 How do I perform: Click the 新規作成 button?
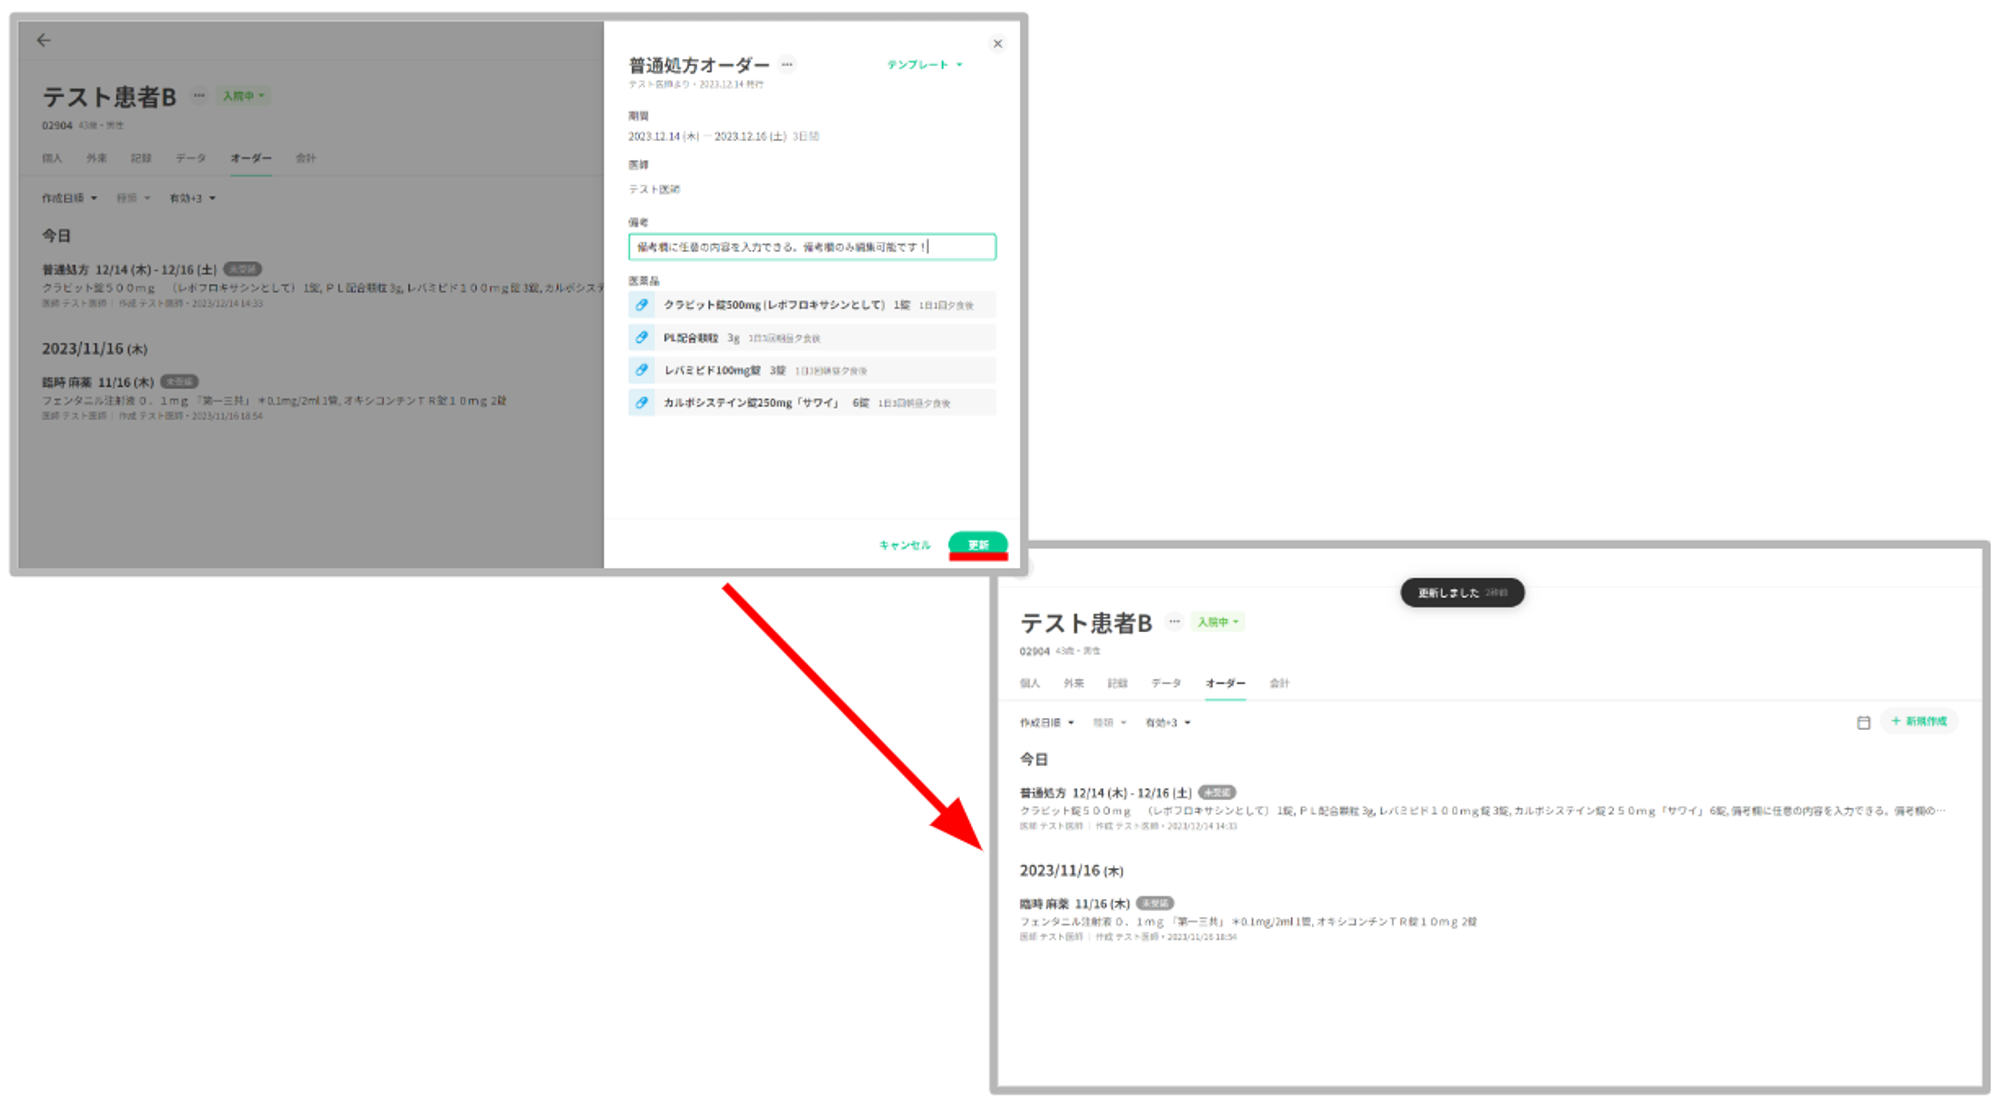tap(1919, 721)
